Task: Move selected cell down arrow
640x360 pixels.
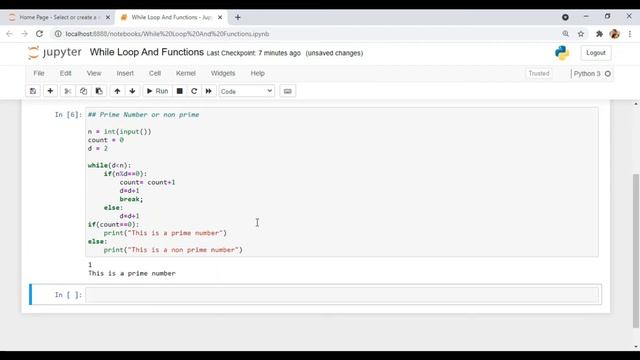Action: (132, 91)
